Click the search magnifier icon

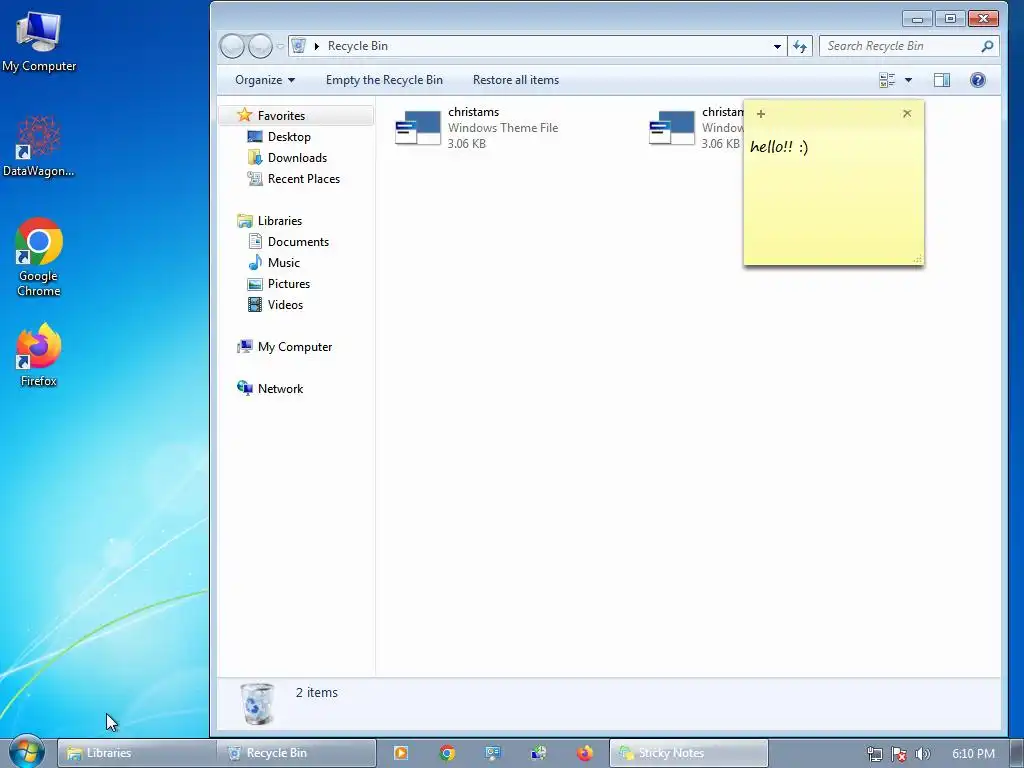987,46
